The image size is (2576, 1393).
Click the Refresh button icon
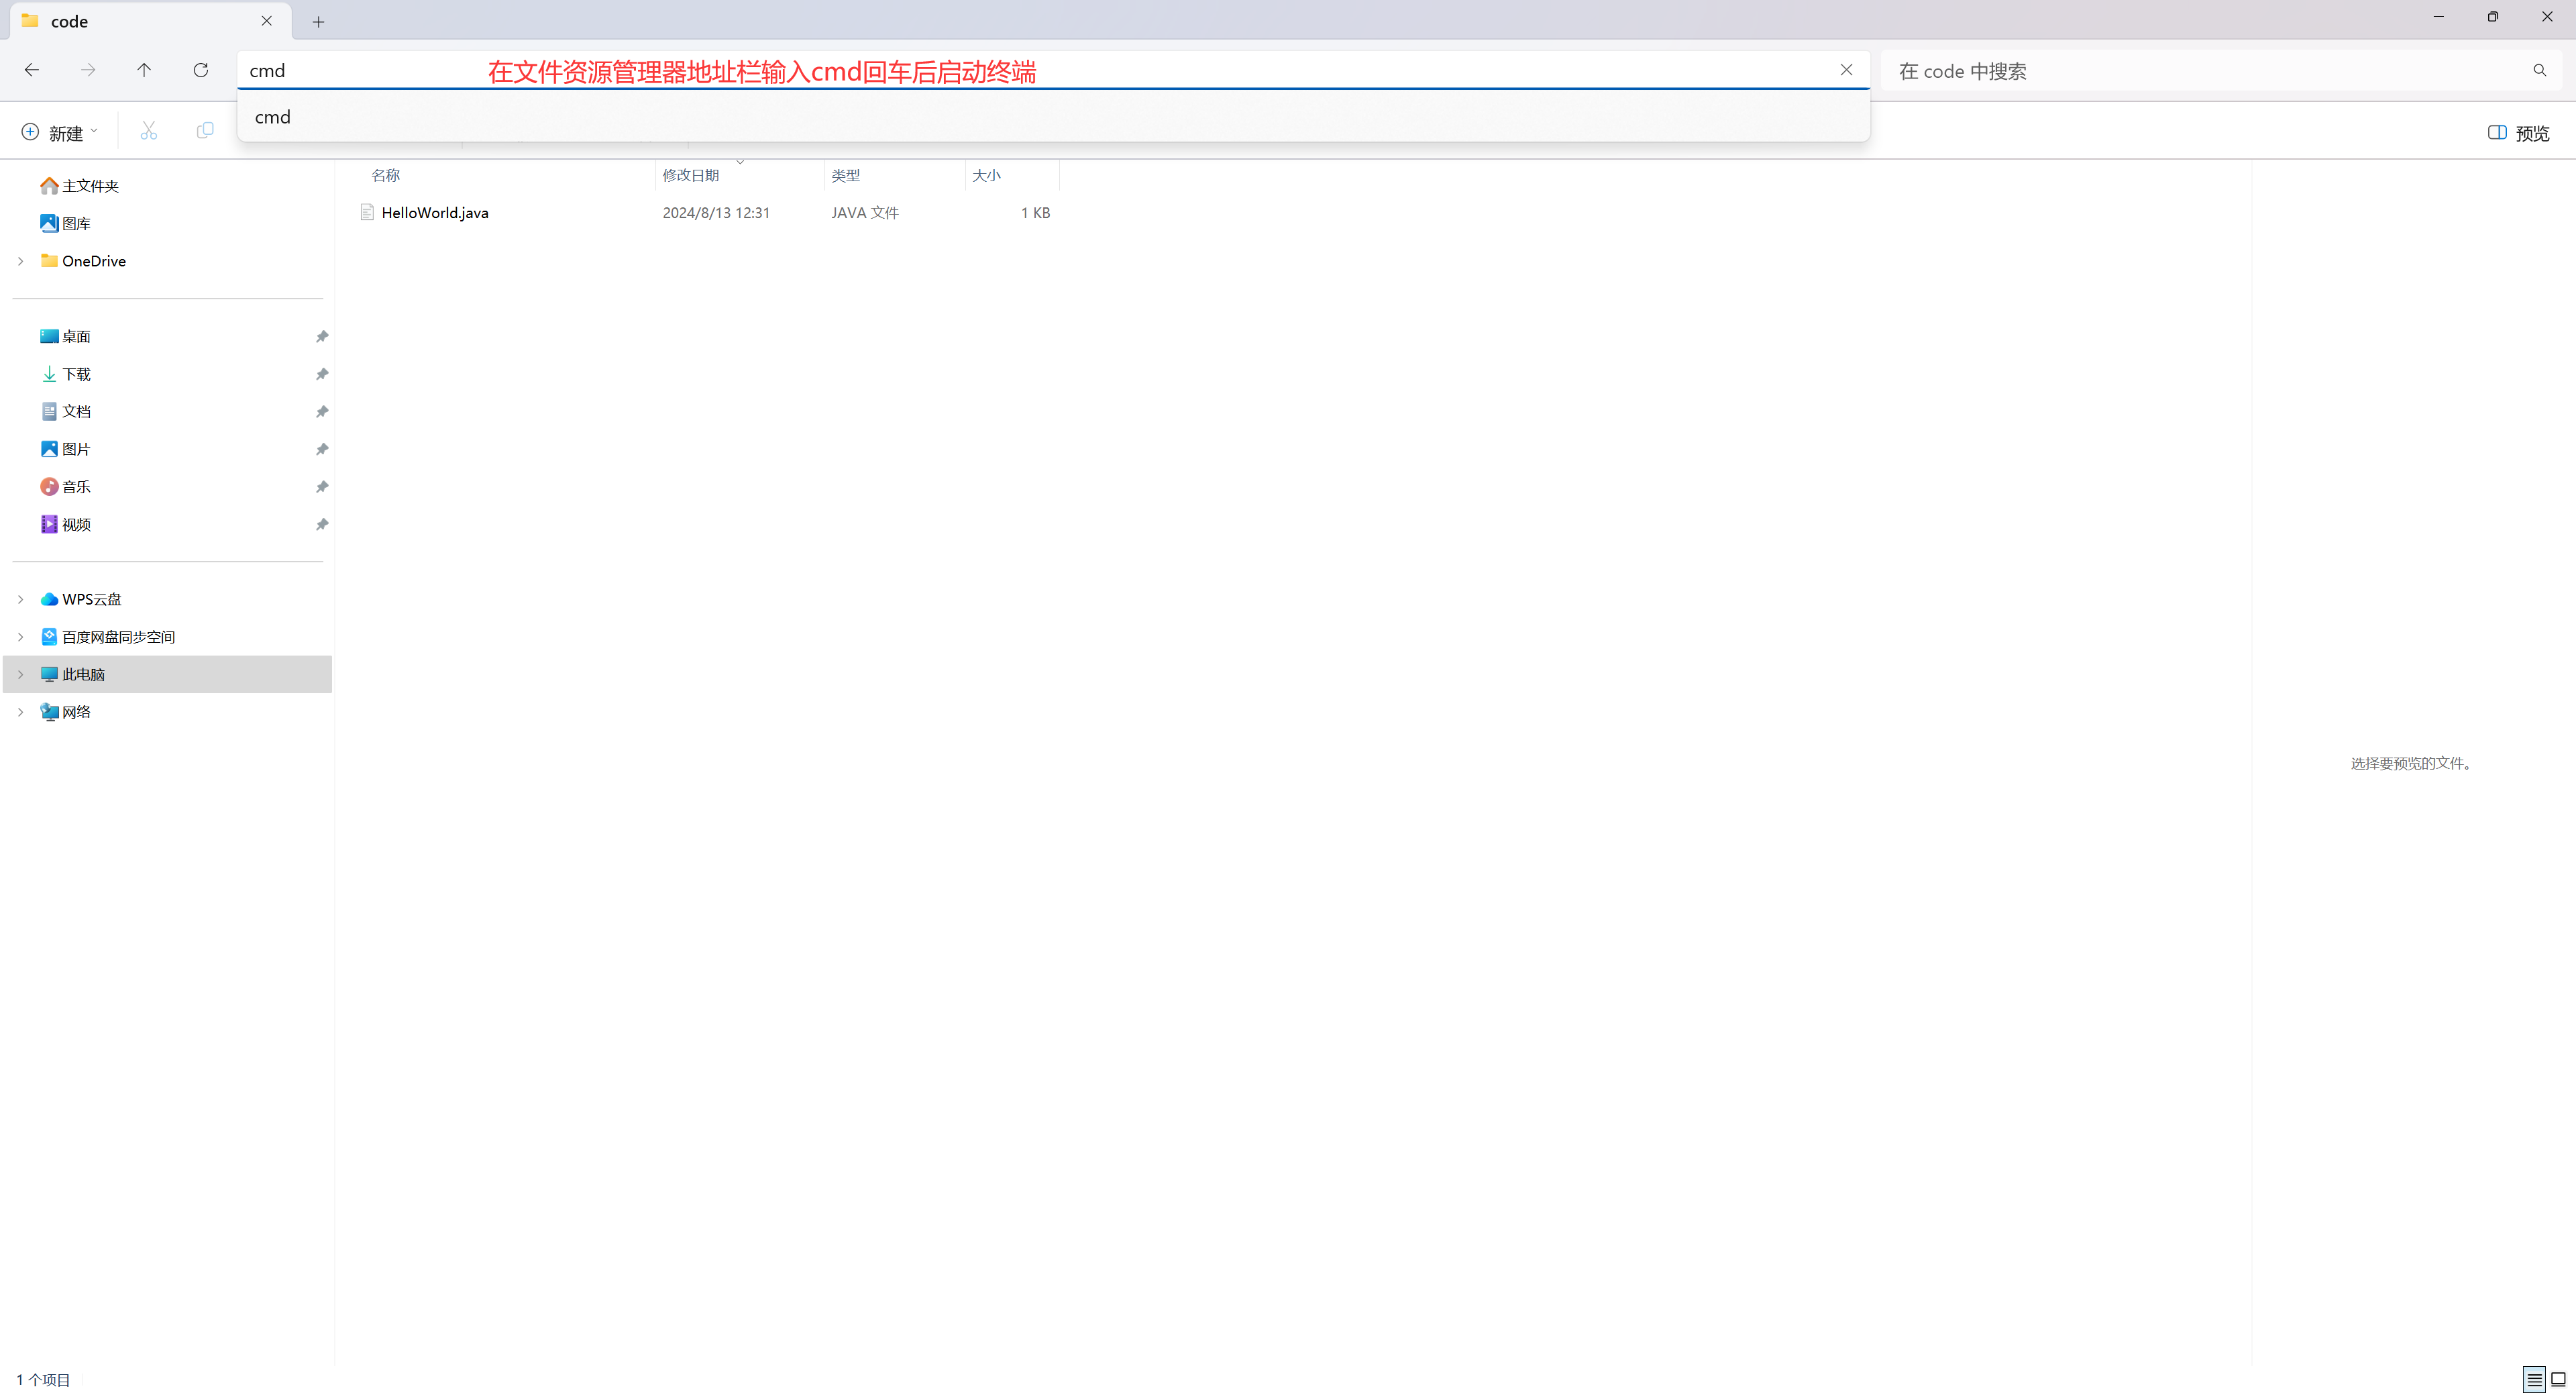(x=201, y=70)
